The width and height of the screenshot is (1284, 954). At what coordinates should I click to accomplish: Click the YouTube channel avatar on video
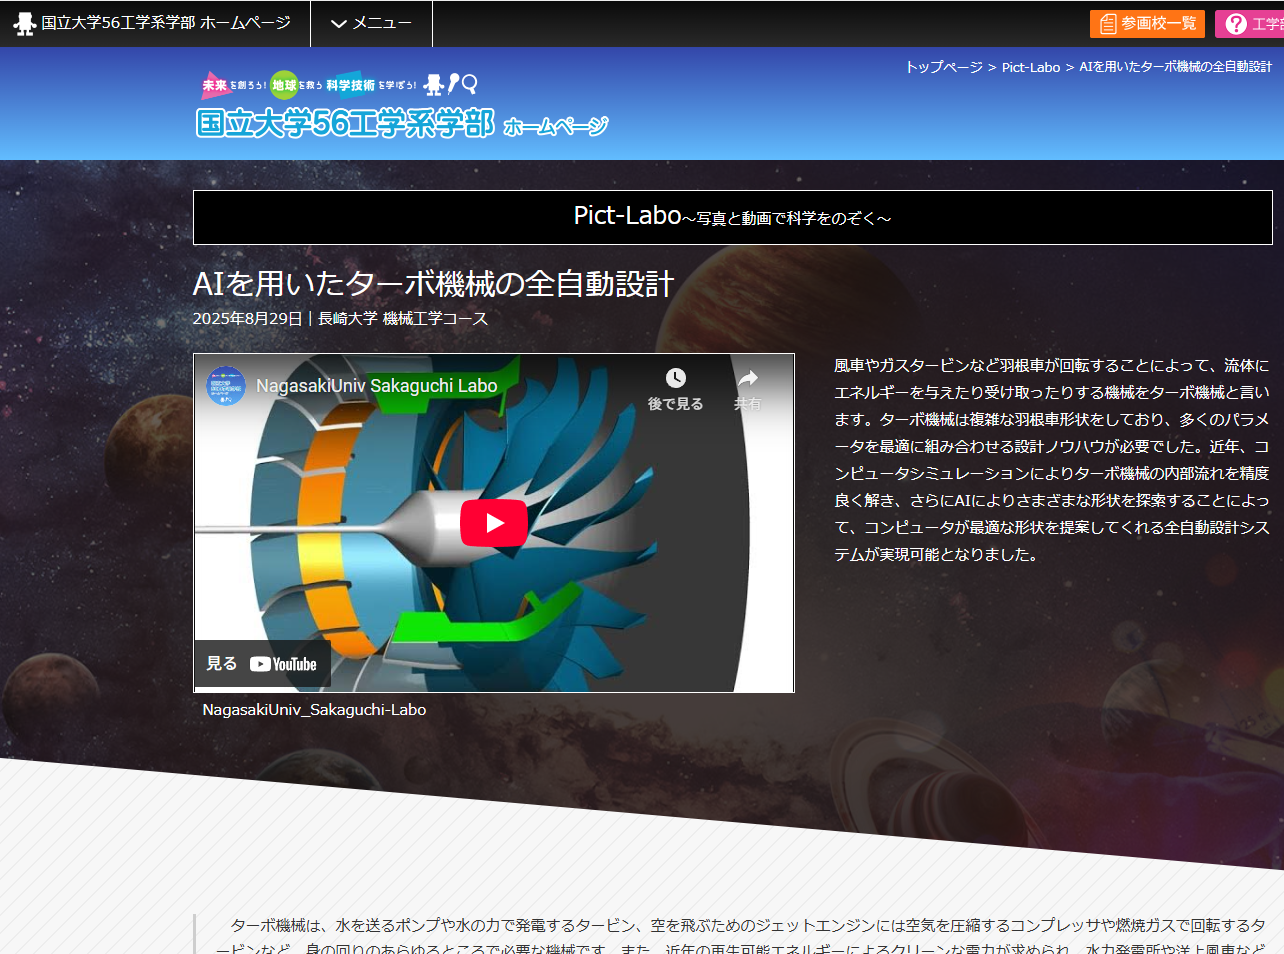tap(226, 386)
